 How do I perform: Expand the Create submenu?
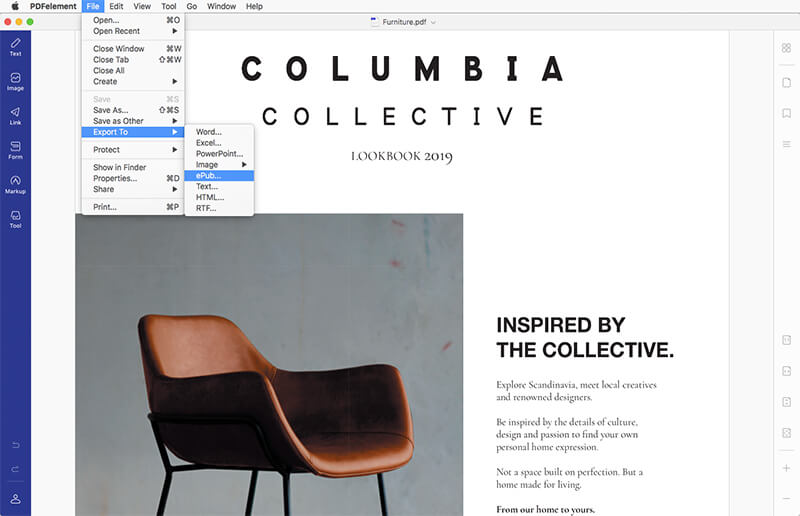[x=133, y=82]
